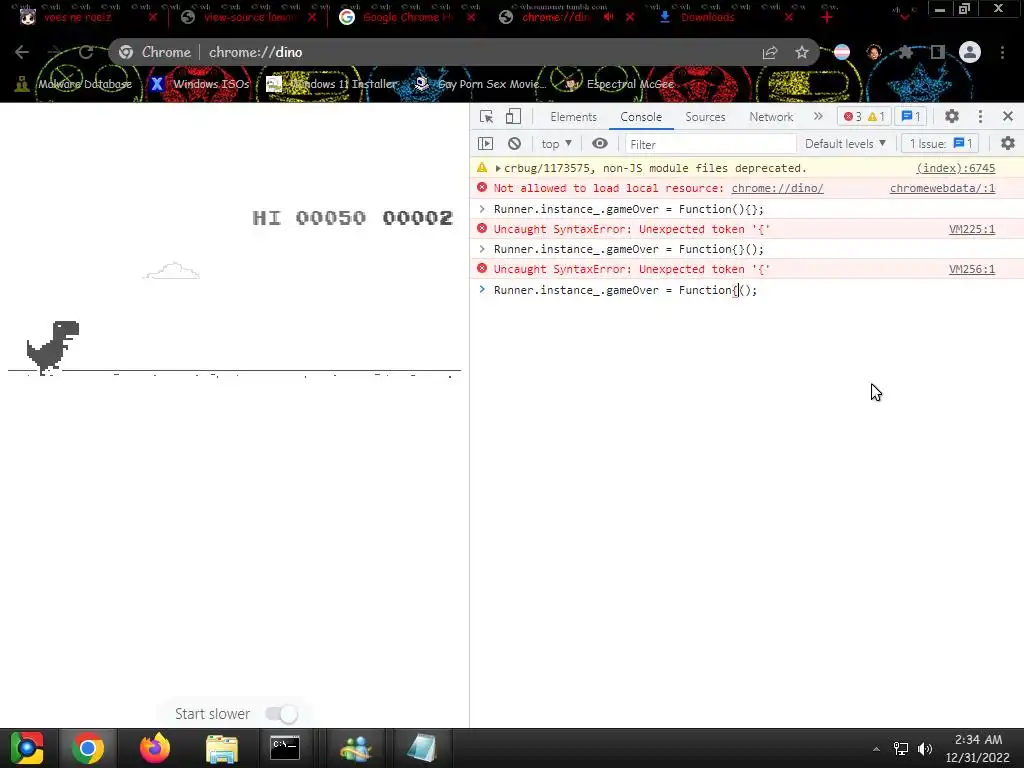Screen dimensions: 1024x768
Task: Open DevTools settings gear
Action: pos(952,116)
